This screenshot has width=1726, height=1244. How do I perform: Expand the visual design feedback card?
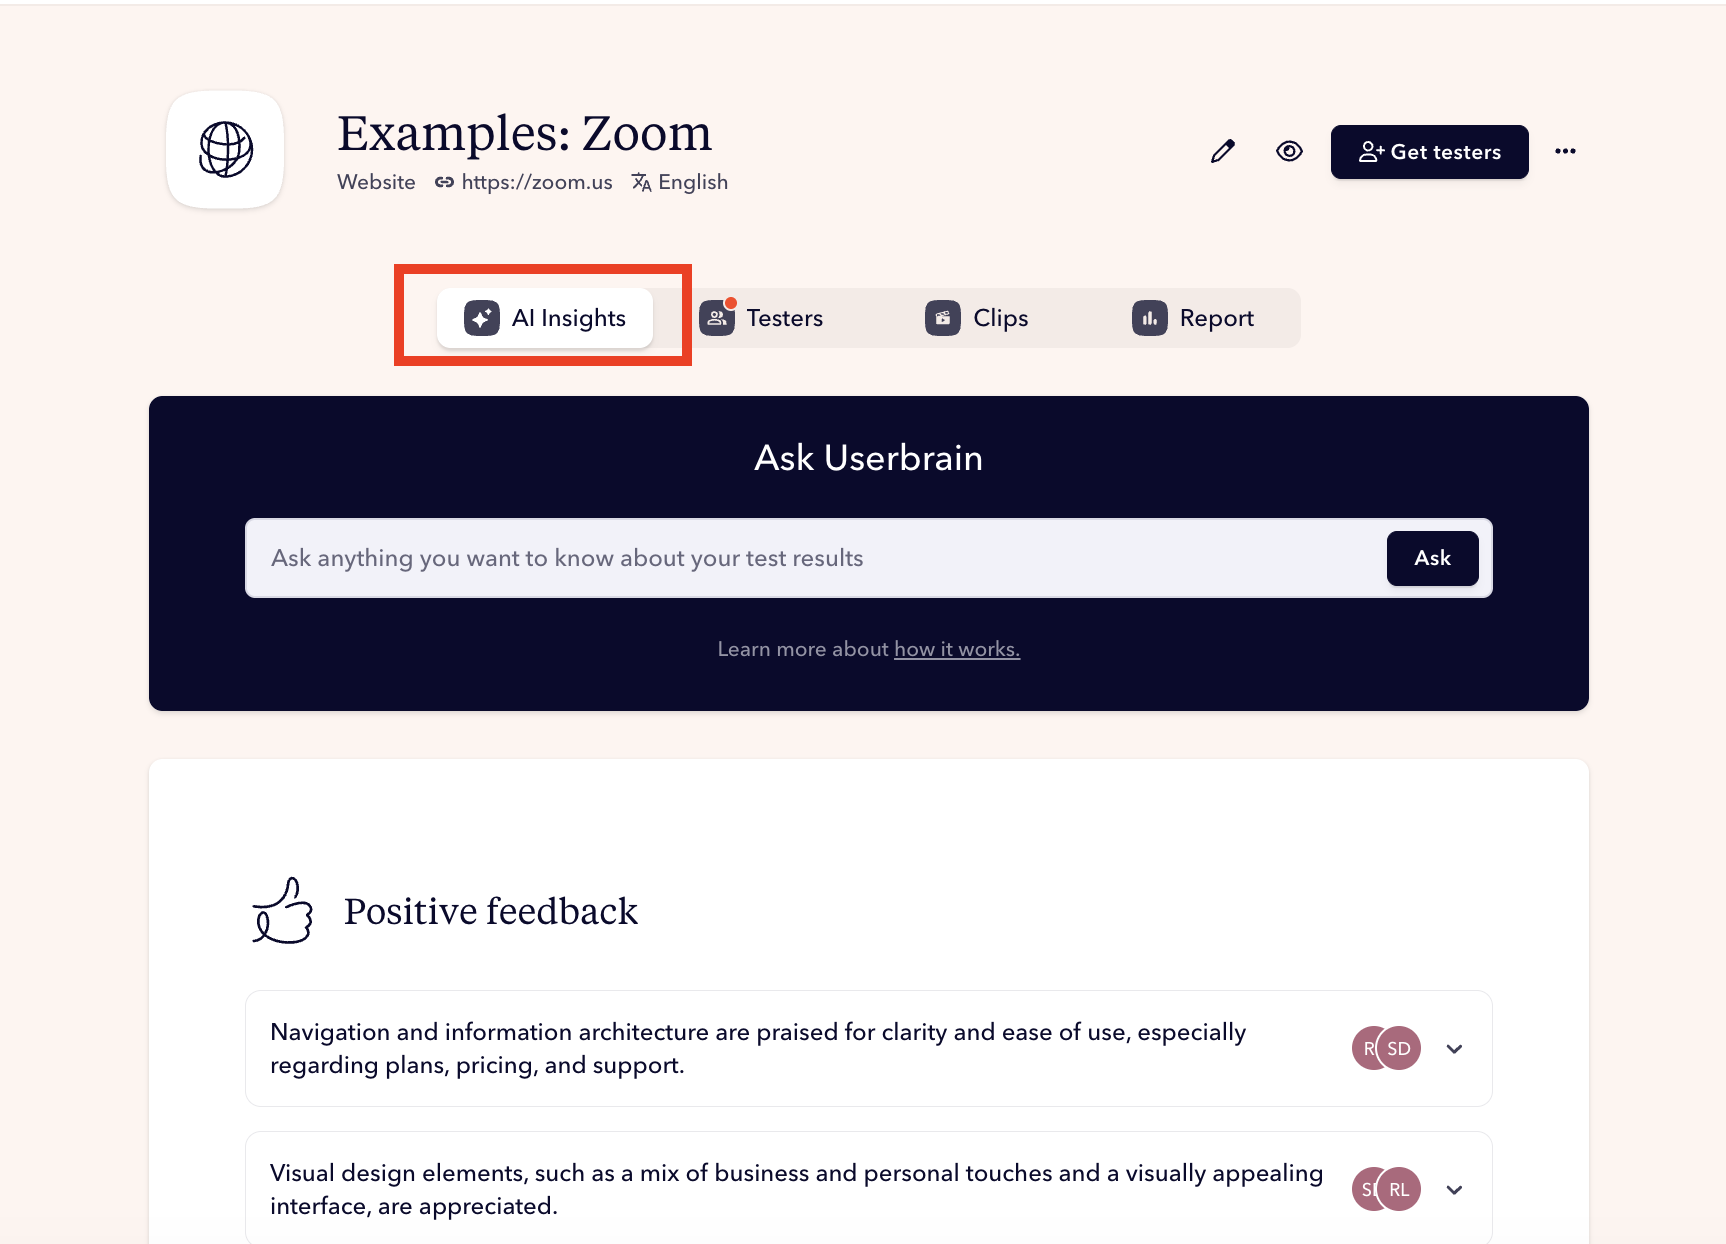[x=1455, y=1189]
